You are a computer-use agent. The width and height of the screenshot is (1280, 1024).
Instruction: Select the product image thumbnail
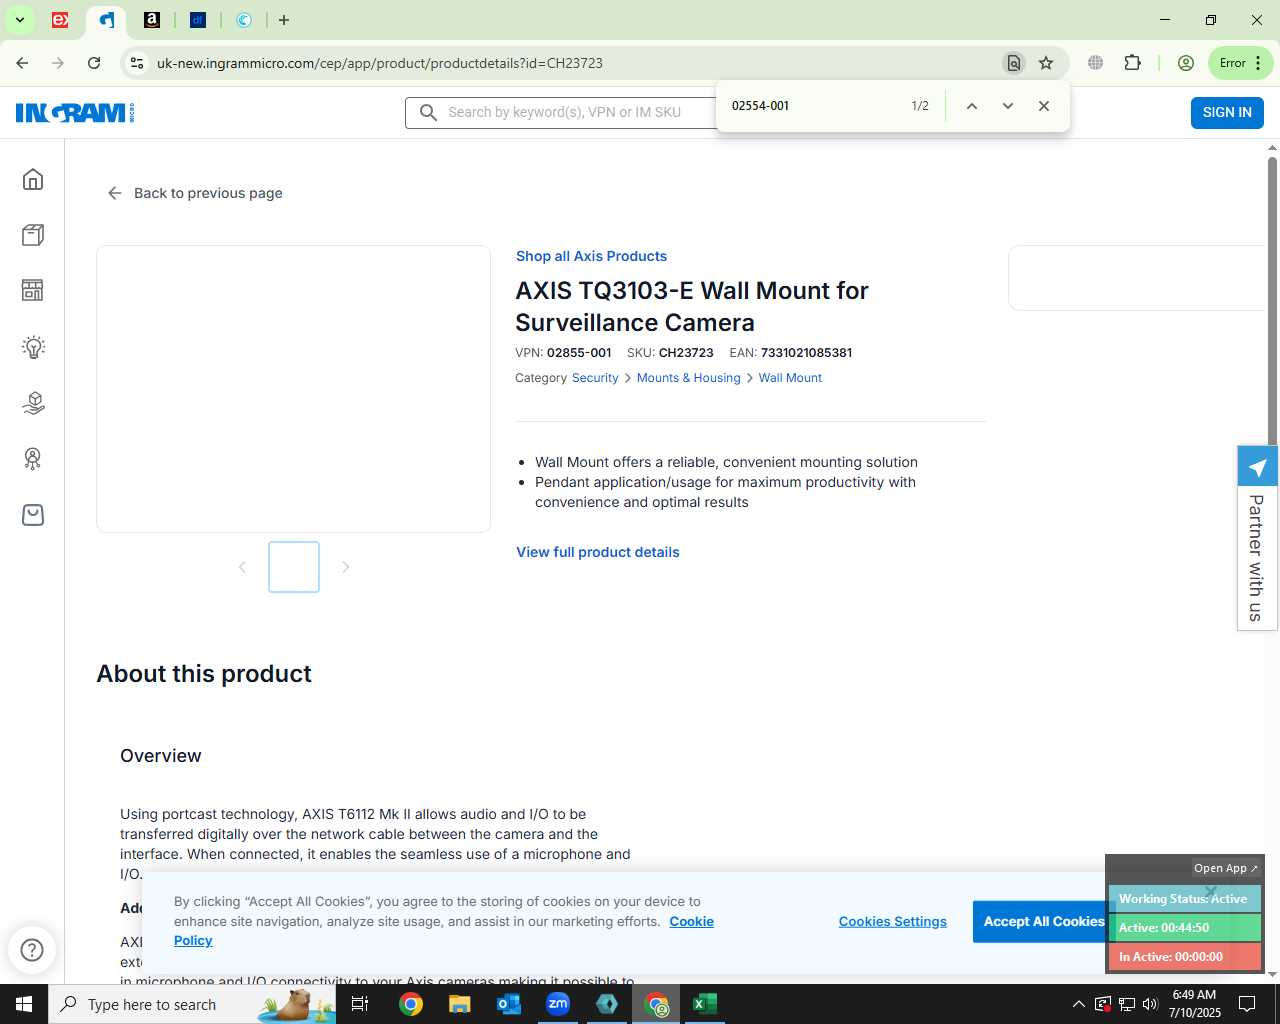tap(294, 567)
